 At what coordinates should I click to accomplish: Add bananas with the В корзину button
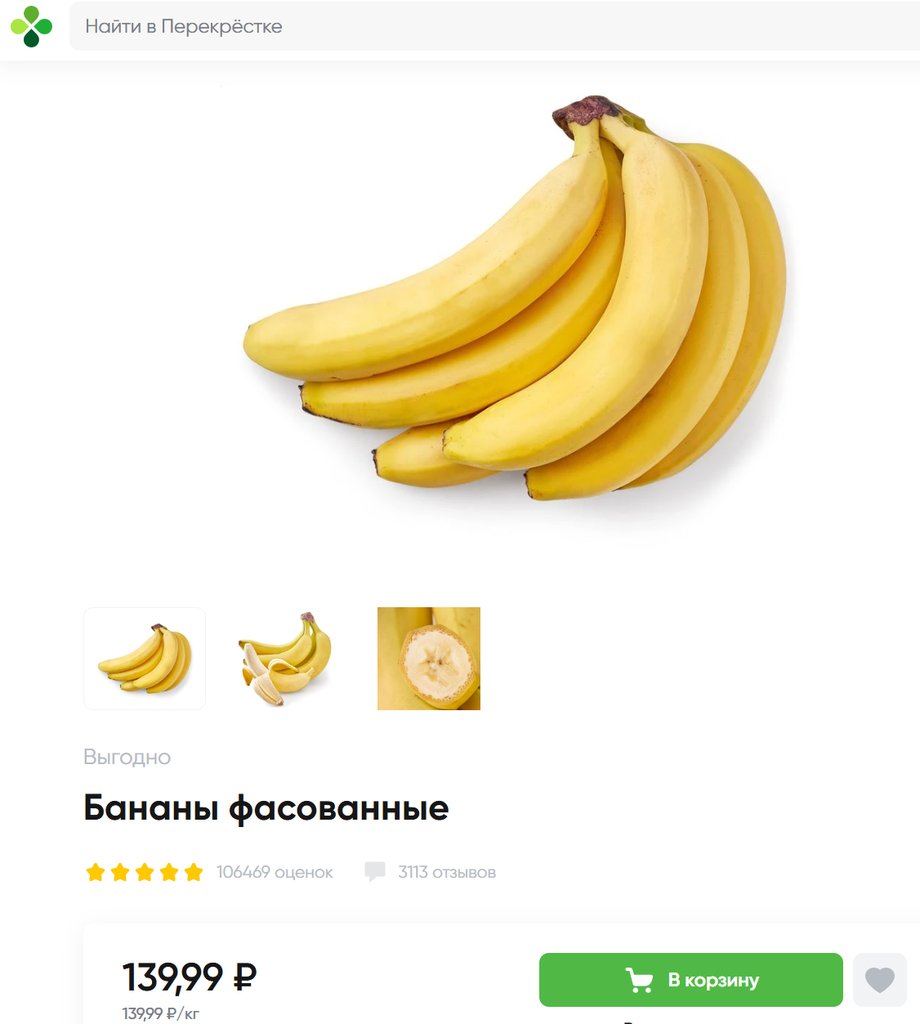click(x=691, y=980)
